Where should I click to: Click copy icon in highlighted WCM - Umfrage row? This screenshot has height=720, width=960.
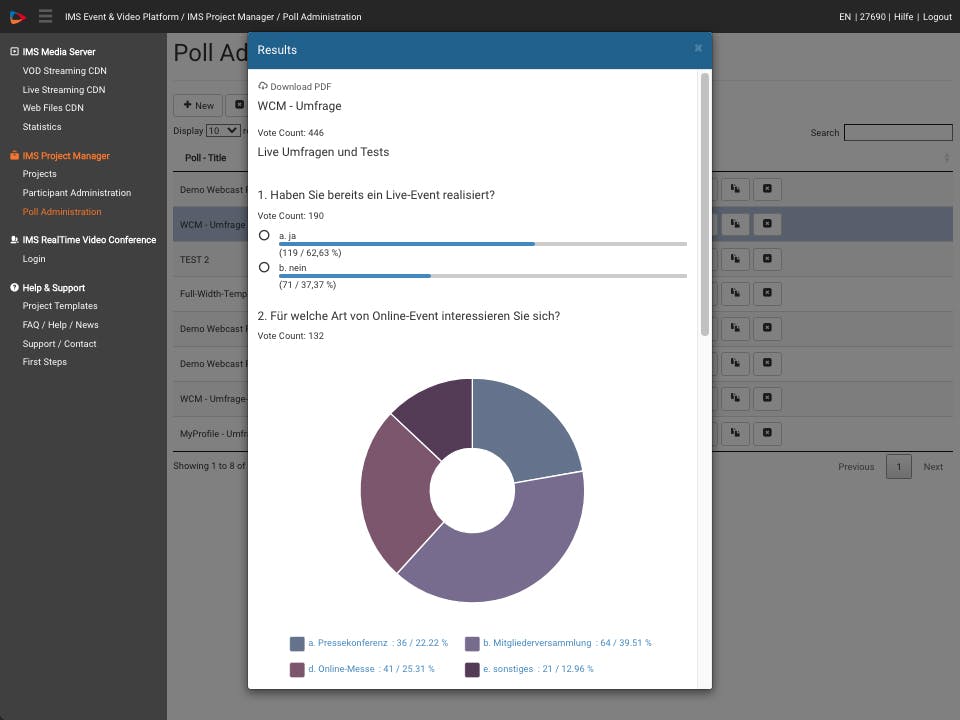click(735, 223)
